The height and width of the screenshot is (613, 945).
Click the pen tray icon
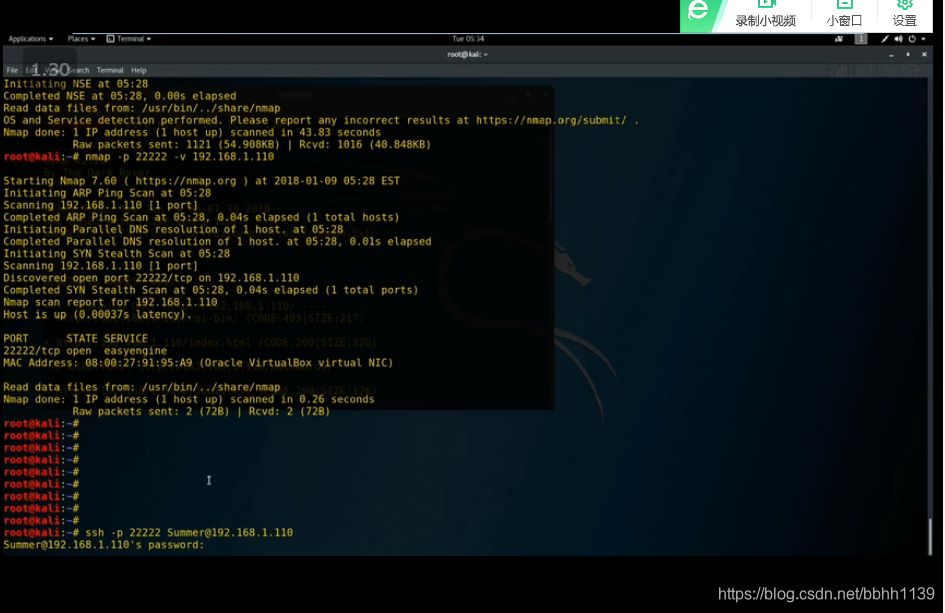(885, 39)
